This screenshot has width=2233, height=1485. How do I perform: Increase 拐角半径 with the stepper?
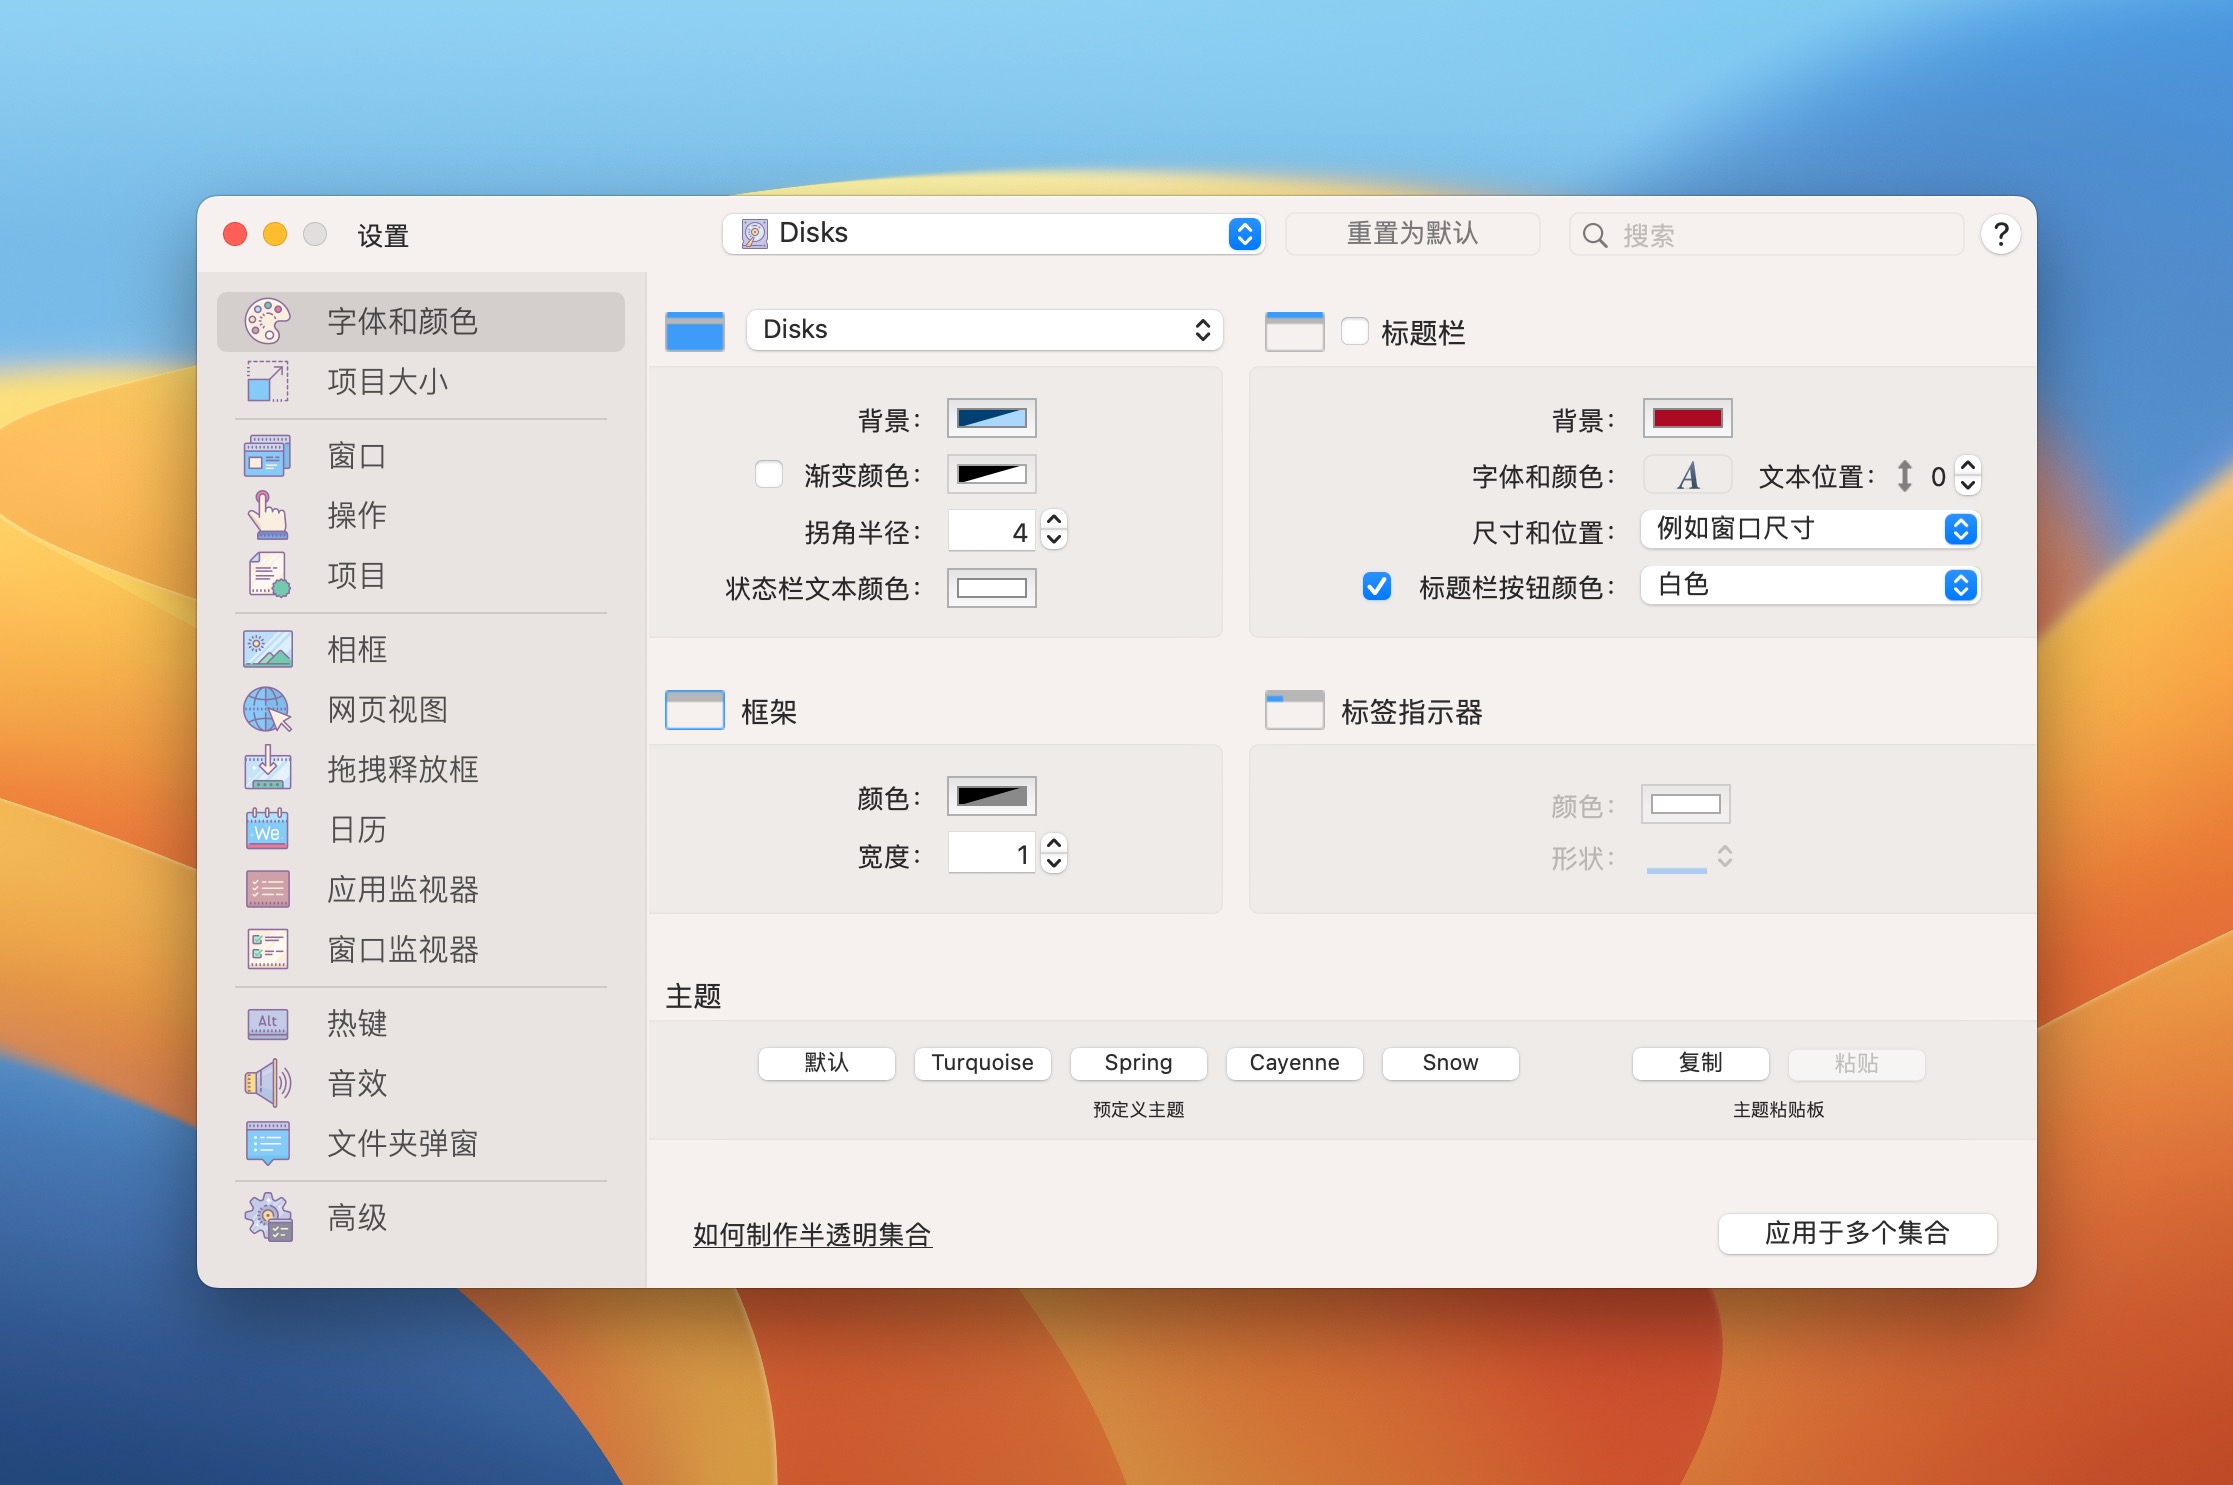tap(1053, 522)
